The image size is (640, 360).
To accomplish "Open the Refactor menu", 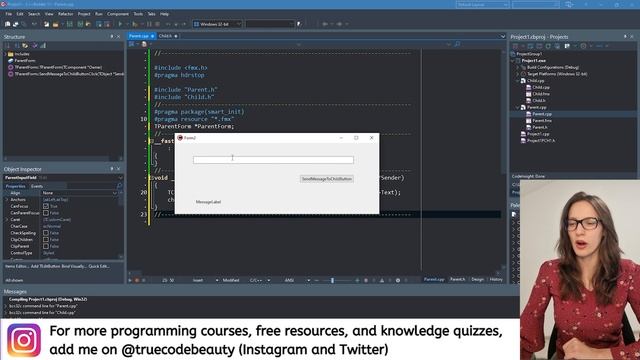I will [65, 14].
